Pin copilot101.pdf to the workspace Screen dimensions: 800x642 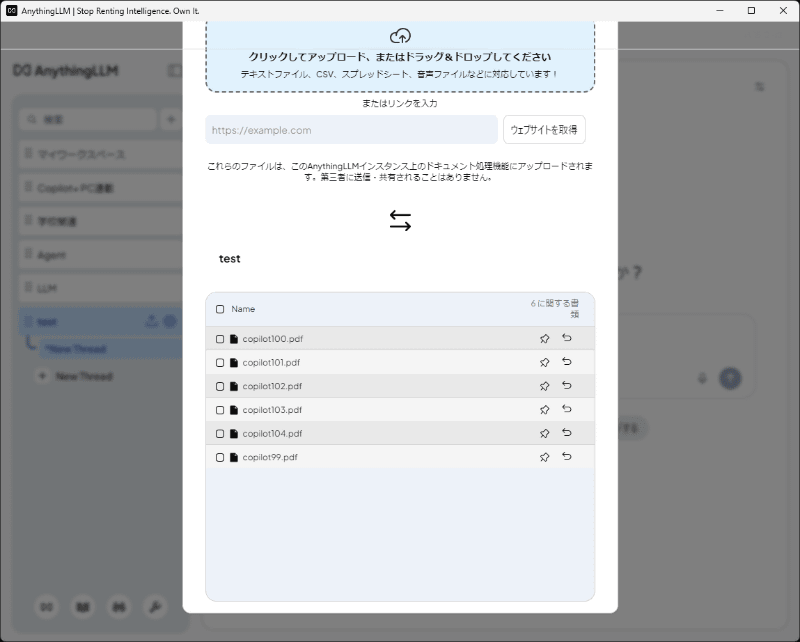point(544,362)
